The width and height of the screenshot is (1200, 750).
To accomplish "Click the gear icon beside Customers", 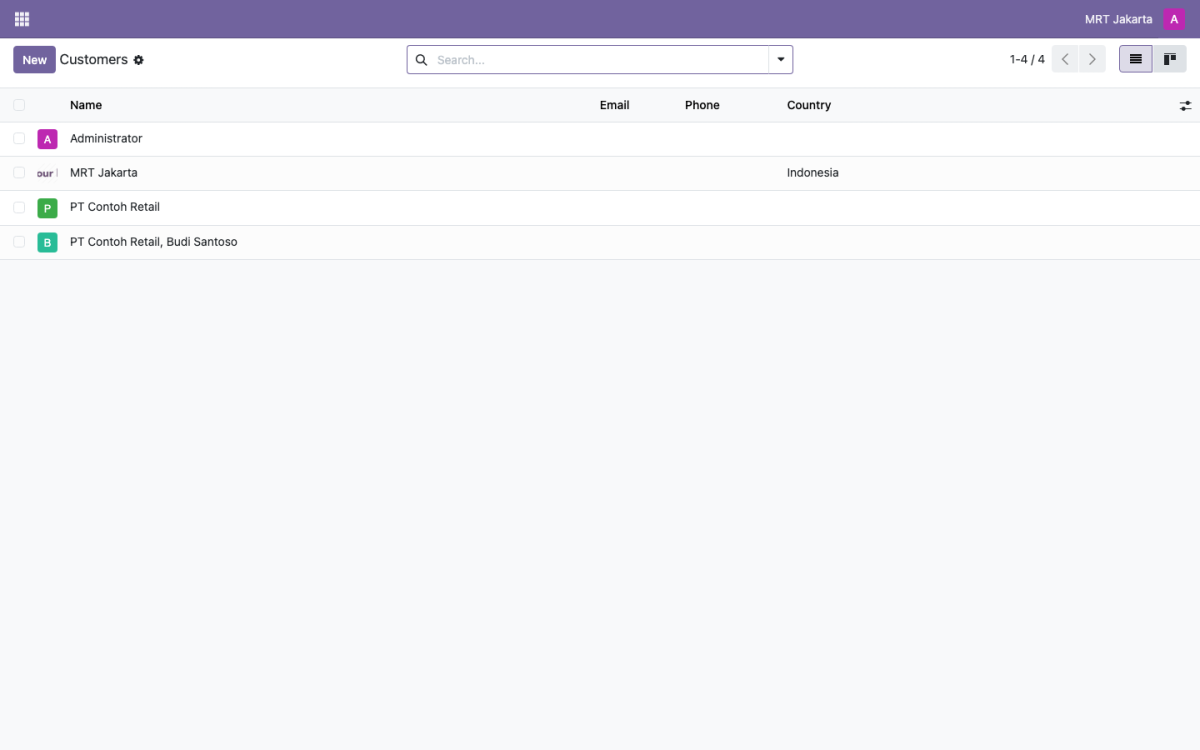I will 139,60.
